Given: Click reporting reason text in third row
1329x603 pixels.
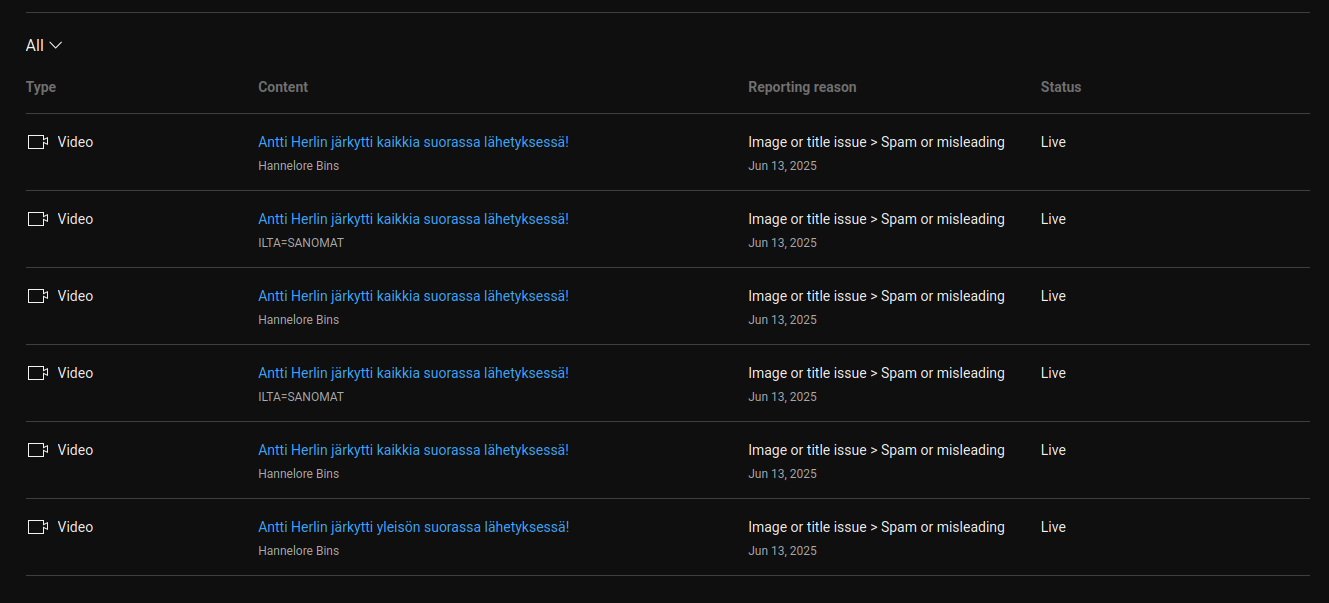Looking at the screenshot, I should tap(876, 296).
